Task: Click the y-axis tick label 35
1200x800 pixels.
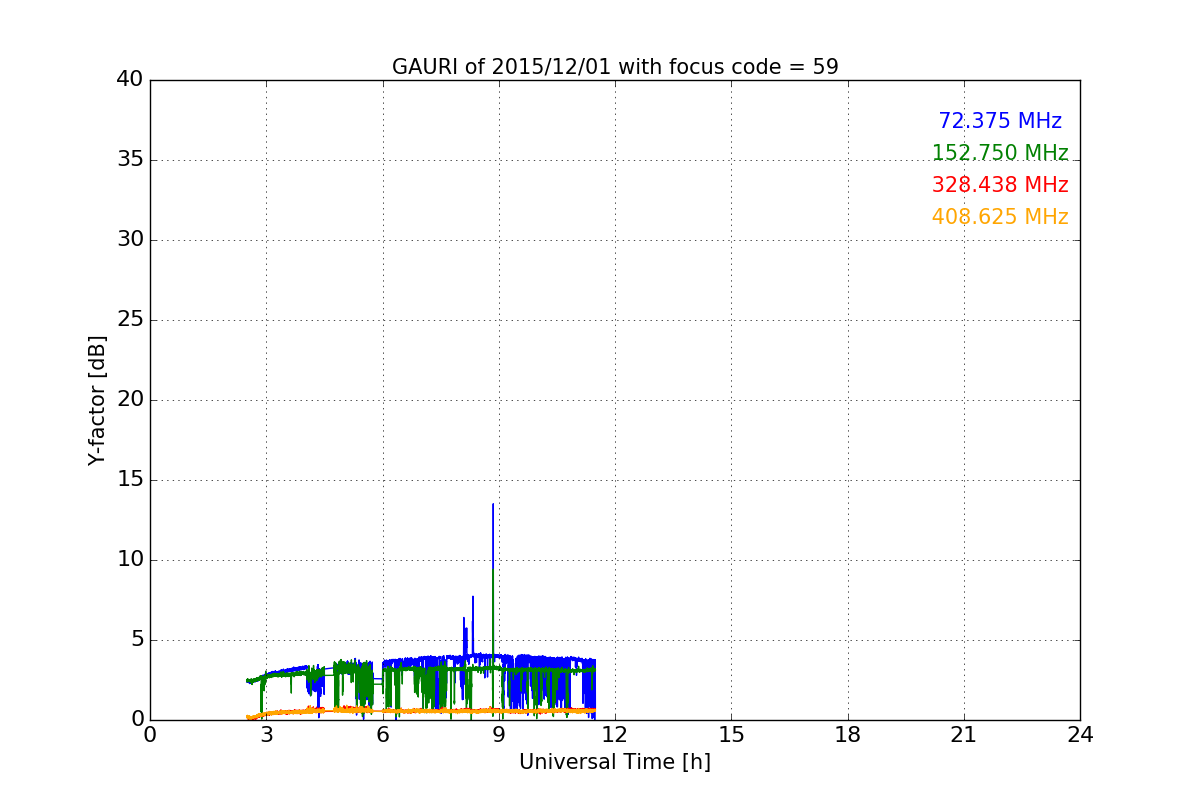Action: pos(129,160)
